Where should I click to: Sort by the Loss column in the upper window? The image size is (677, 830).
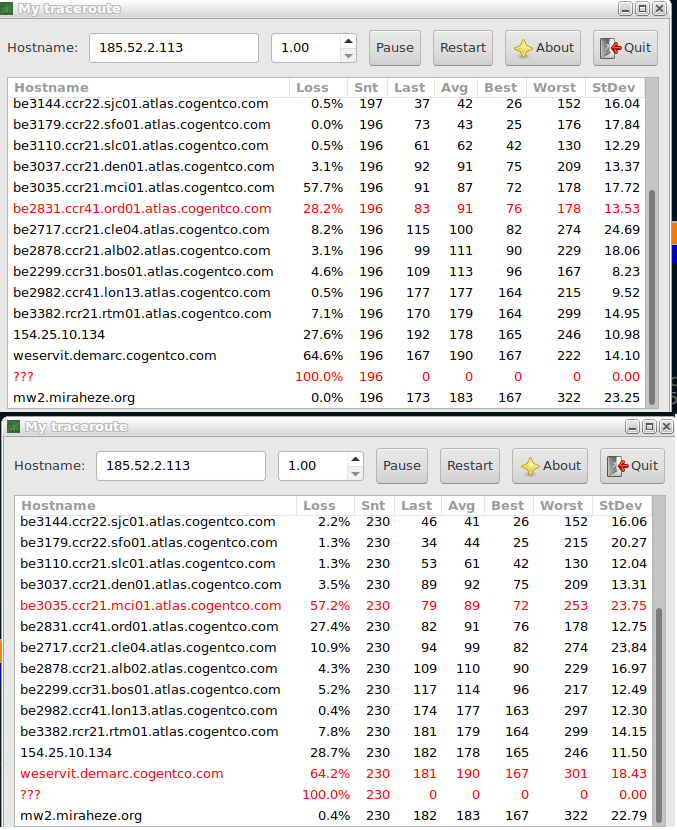[319, 88]
